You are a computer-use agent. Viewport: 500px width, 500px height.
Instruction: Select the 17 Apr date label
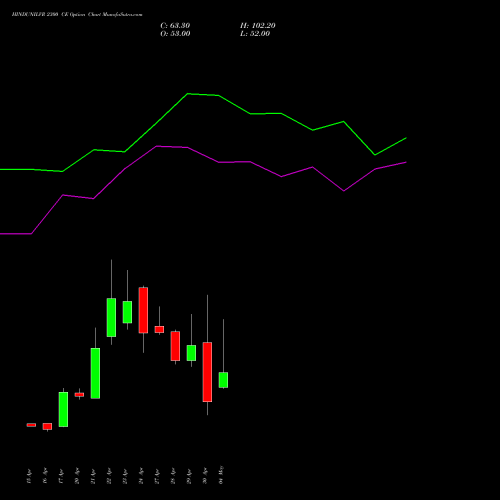(x=61, y=477)
